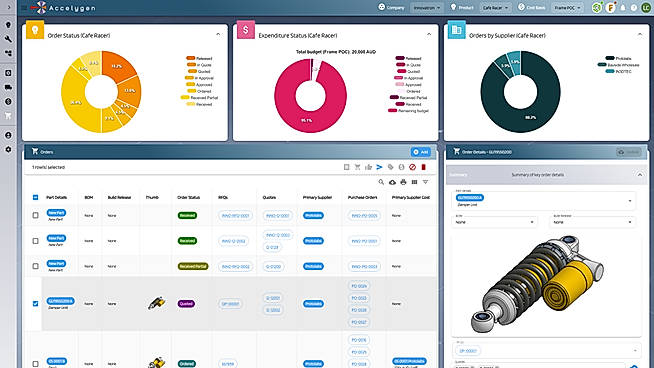
Task: Click the red delete icon in orders toolbar
Action: (423, 167)
